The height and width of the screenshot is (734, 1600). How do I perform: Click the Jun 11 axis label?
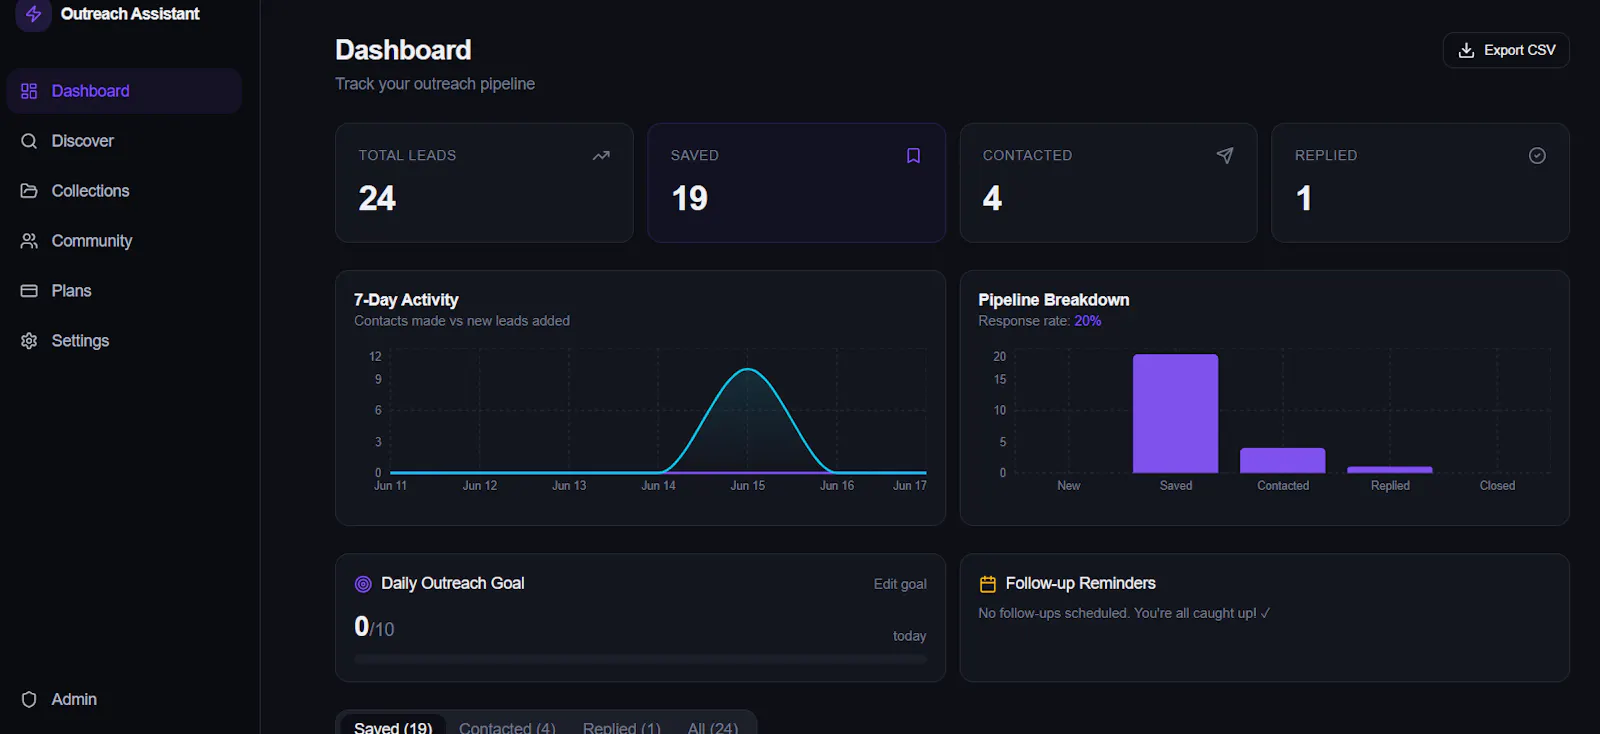coord(390,486)
